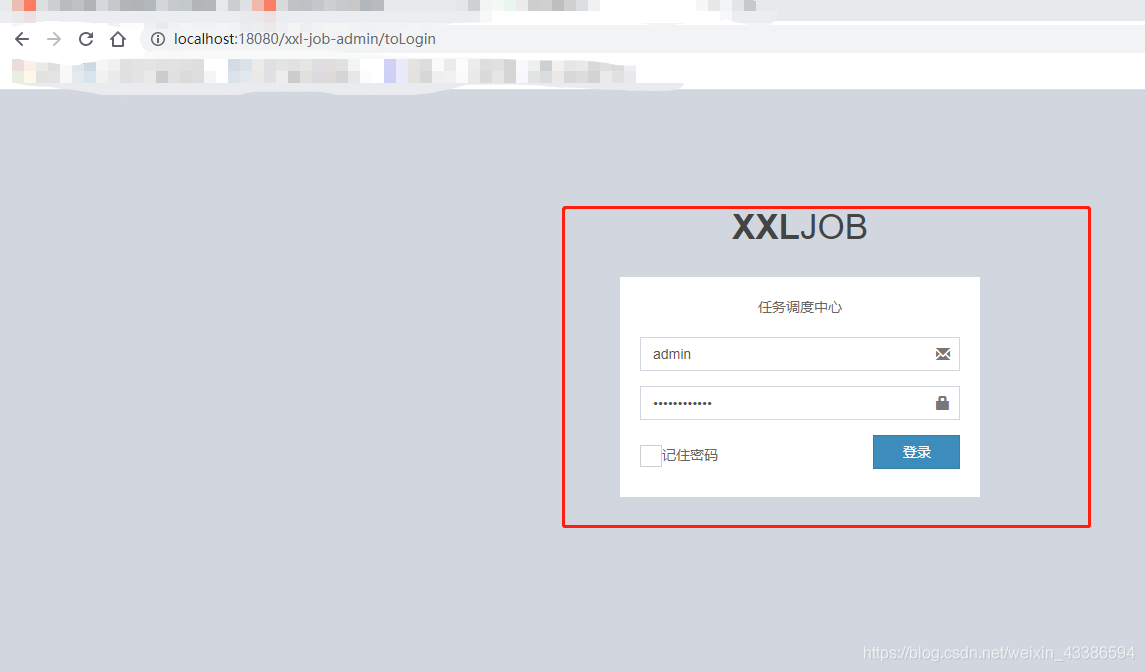The image size is (1145, 672).
Task: Click the browser back arrow
Action: 22,39
